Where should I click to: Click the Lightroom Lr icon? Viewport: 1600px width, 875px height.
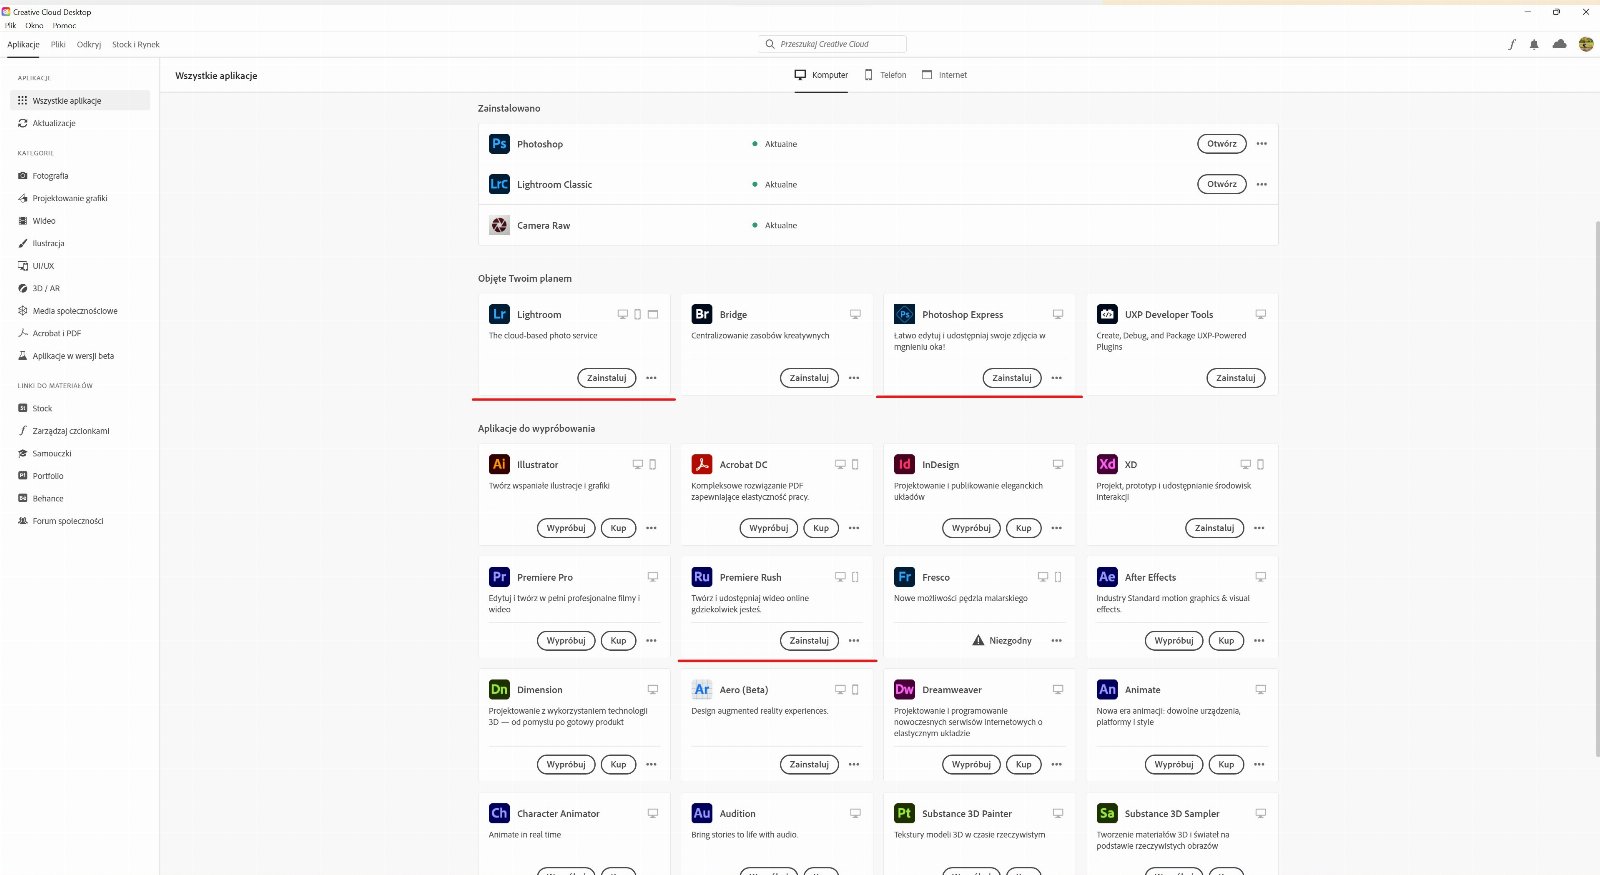(x=499, y=314)
